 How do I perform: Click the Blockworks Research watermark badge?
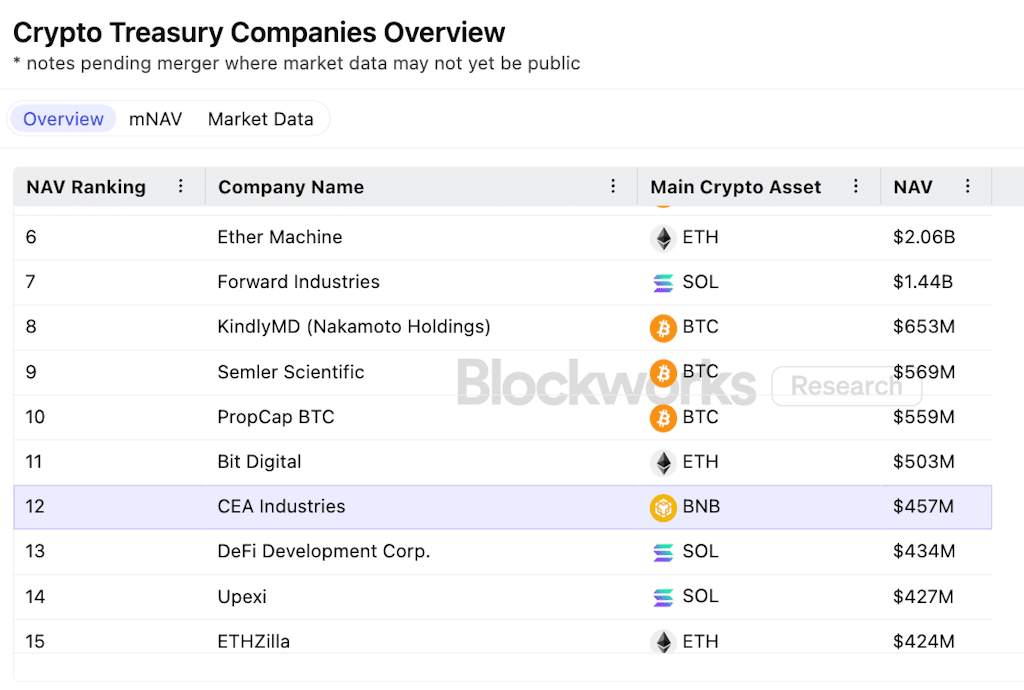tap(846, 386)
